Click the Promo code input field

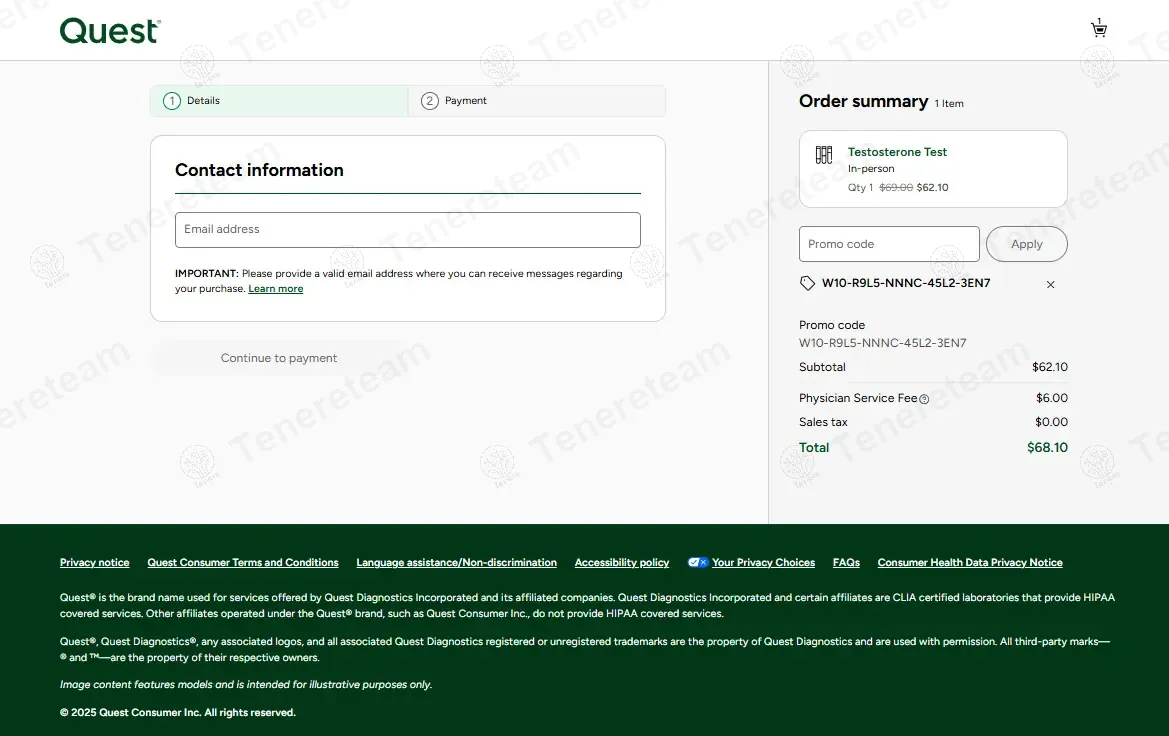(x=889, y=244)
